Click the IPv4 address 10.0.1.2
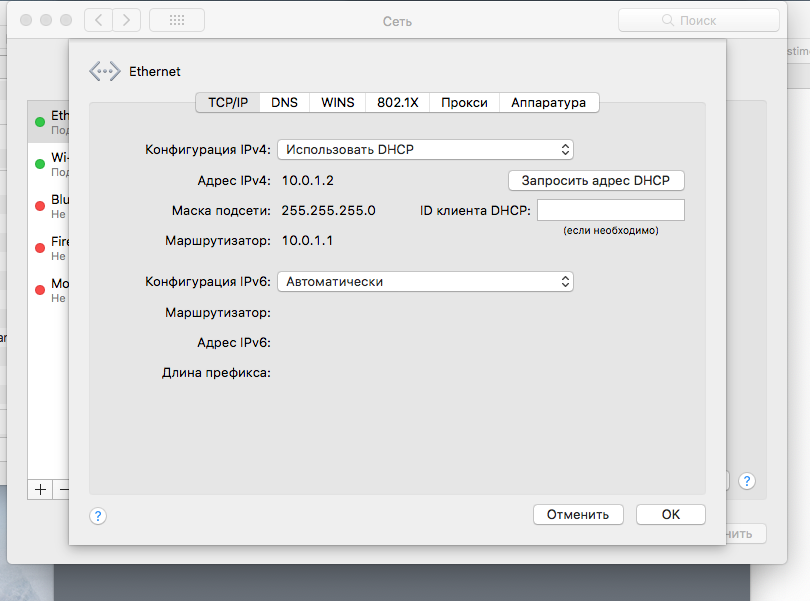The width and height of the screenshot is (810, 601). point(308,180)
